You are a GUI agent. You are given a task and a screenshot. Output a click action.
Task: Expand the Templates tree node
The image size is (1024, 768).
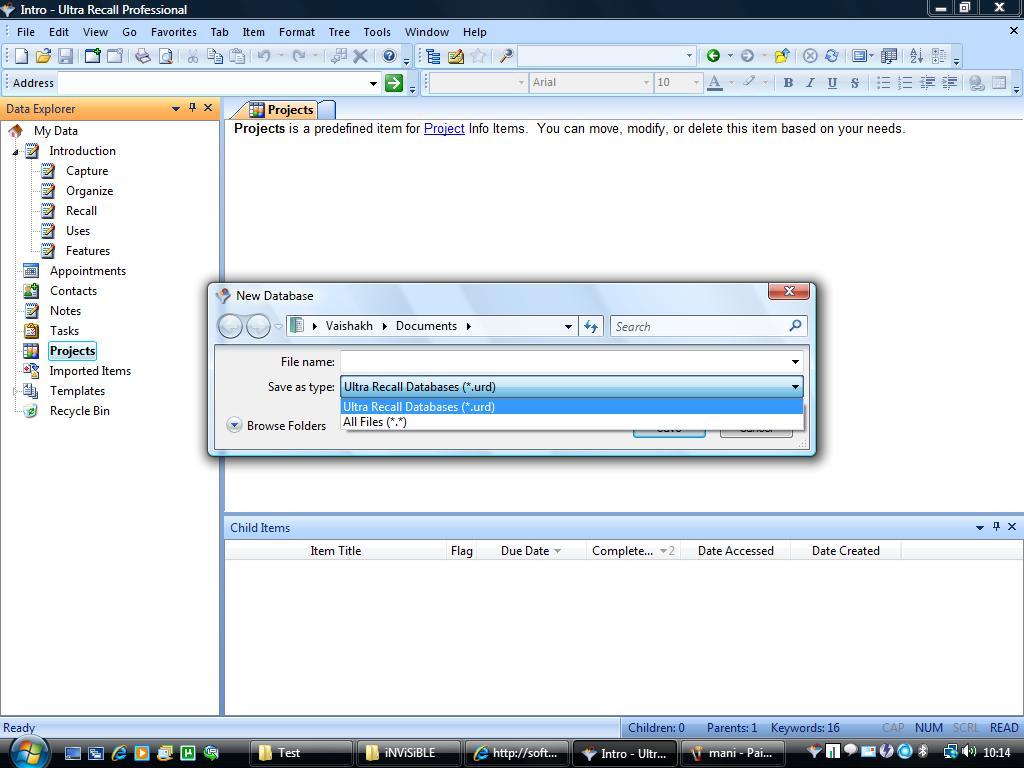tap(15, 391)
